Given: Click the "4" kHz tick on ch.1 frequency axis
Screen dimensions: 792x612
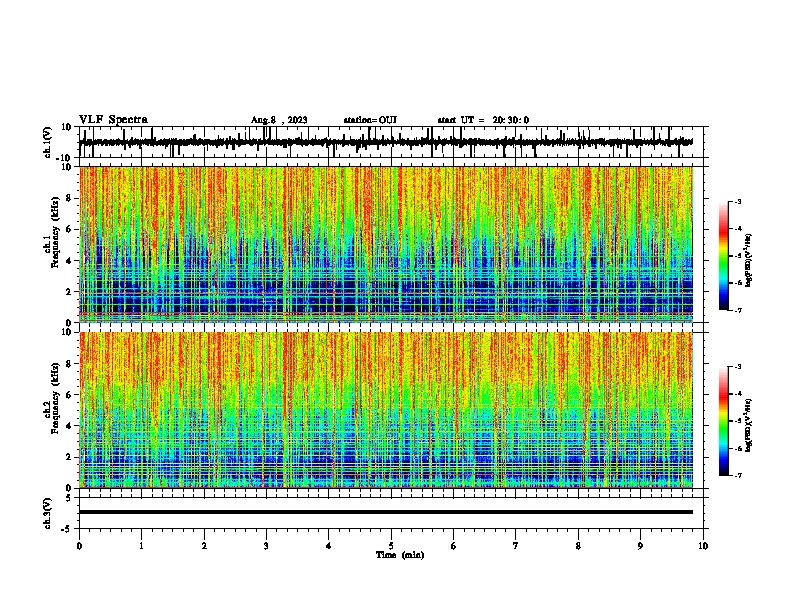Looking at the screenshot, I should 69,261.
